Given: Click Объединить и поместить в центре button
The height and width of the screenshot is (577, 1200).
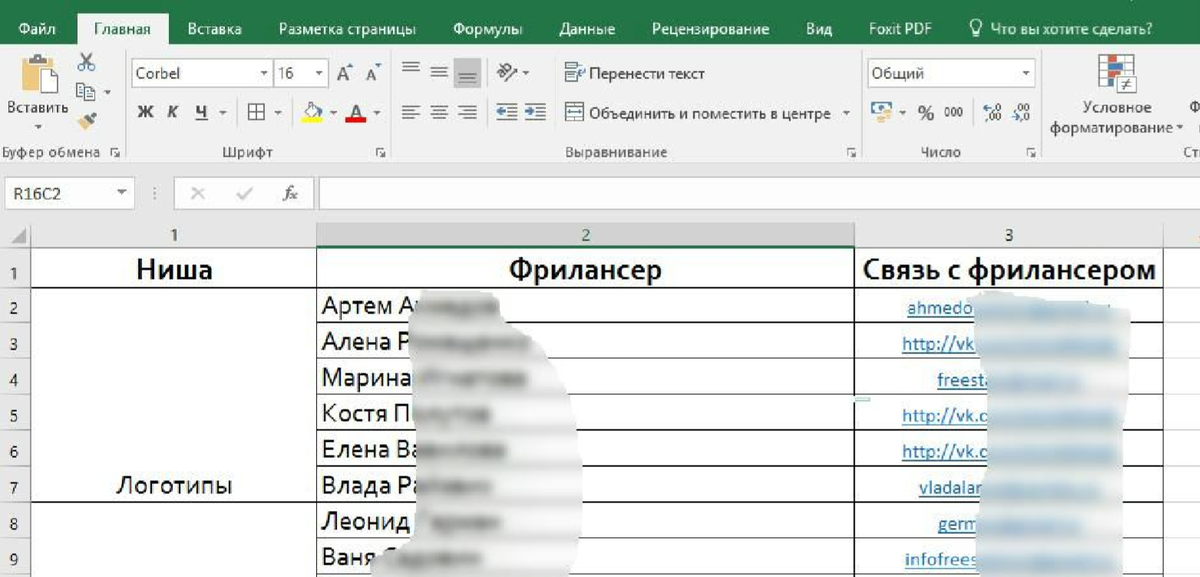Looking at the screenshot, I should coord(698,113).
